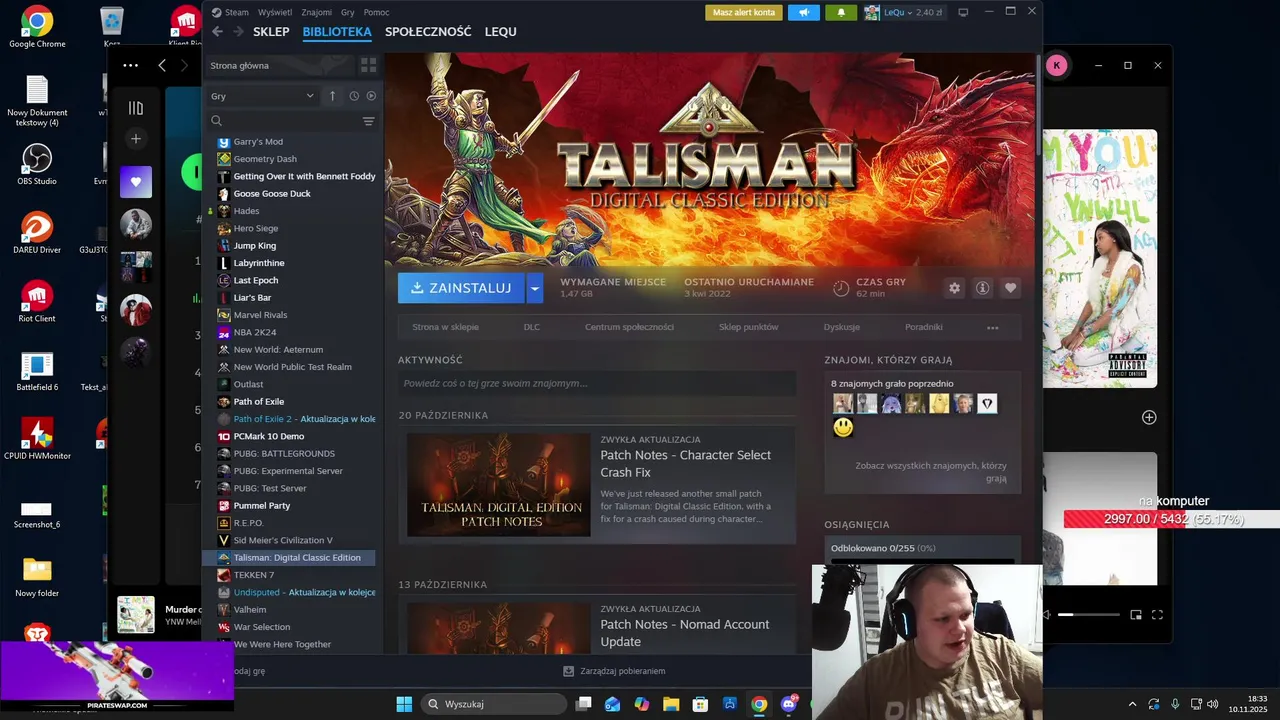
Task: Go to the SKLEP tab
Action: [x=271, y=32]
